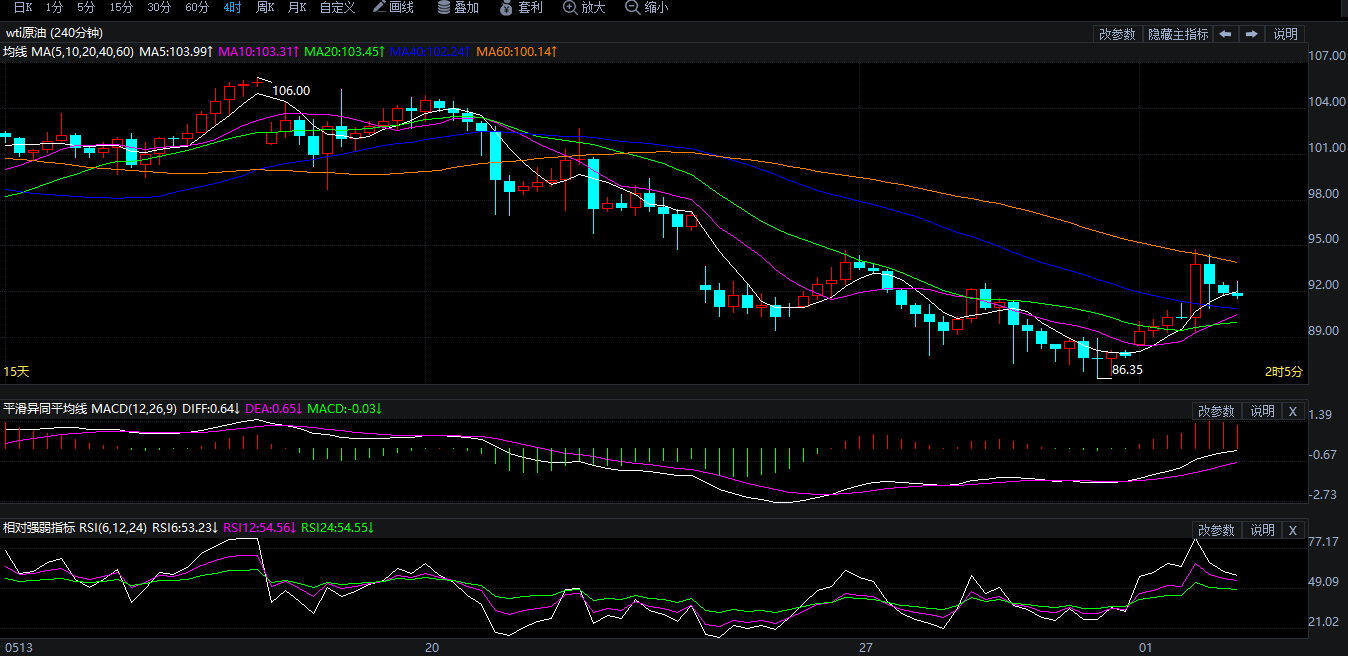The image size is (1348, 656).
Task: Open 说明 in the MACD panel
Action: (1262, 411)
